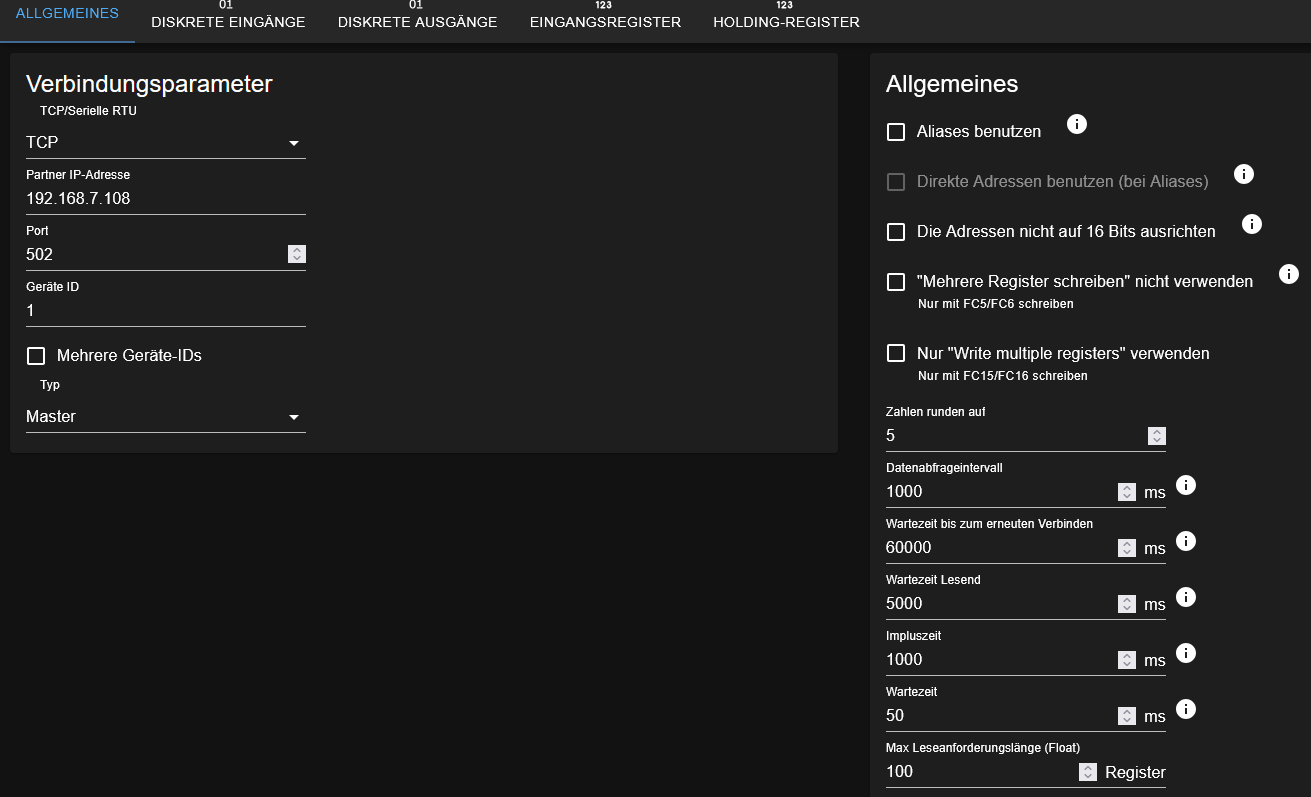This screenshot has height=797, width=1311.
Task: Open info icon beside Direkte Adressen benutzen
Action: [1243, 175]
